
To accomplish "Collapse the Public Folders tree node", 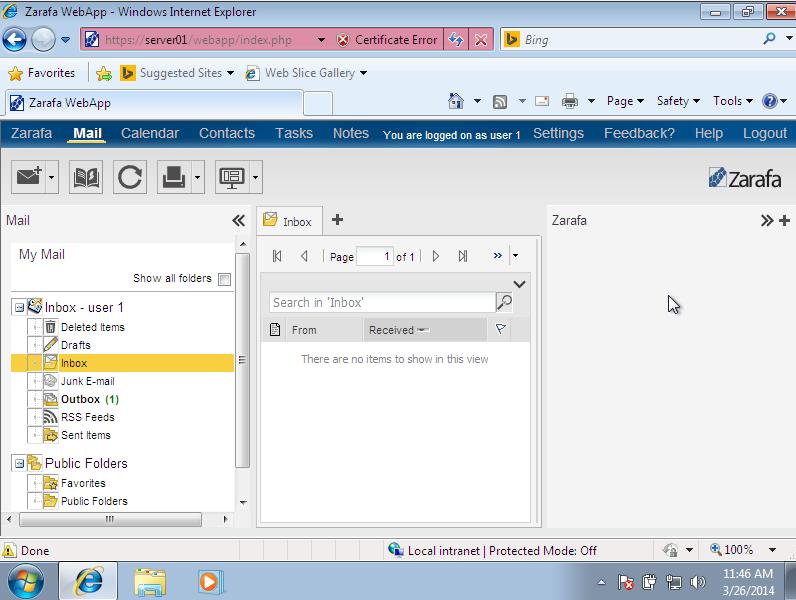I will pyautogui.click(x=19, y=463).
